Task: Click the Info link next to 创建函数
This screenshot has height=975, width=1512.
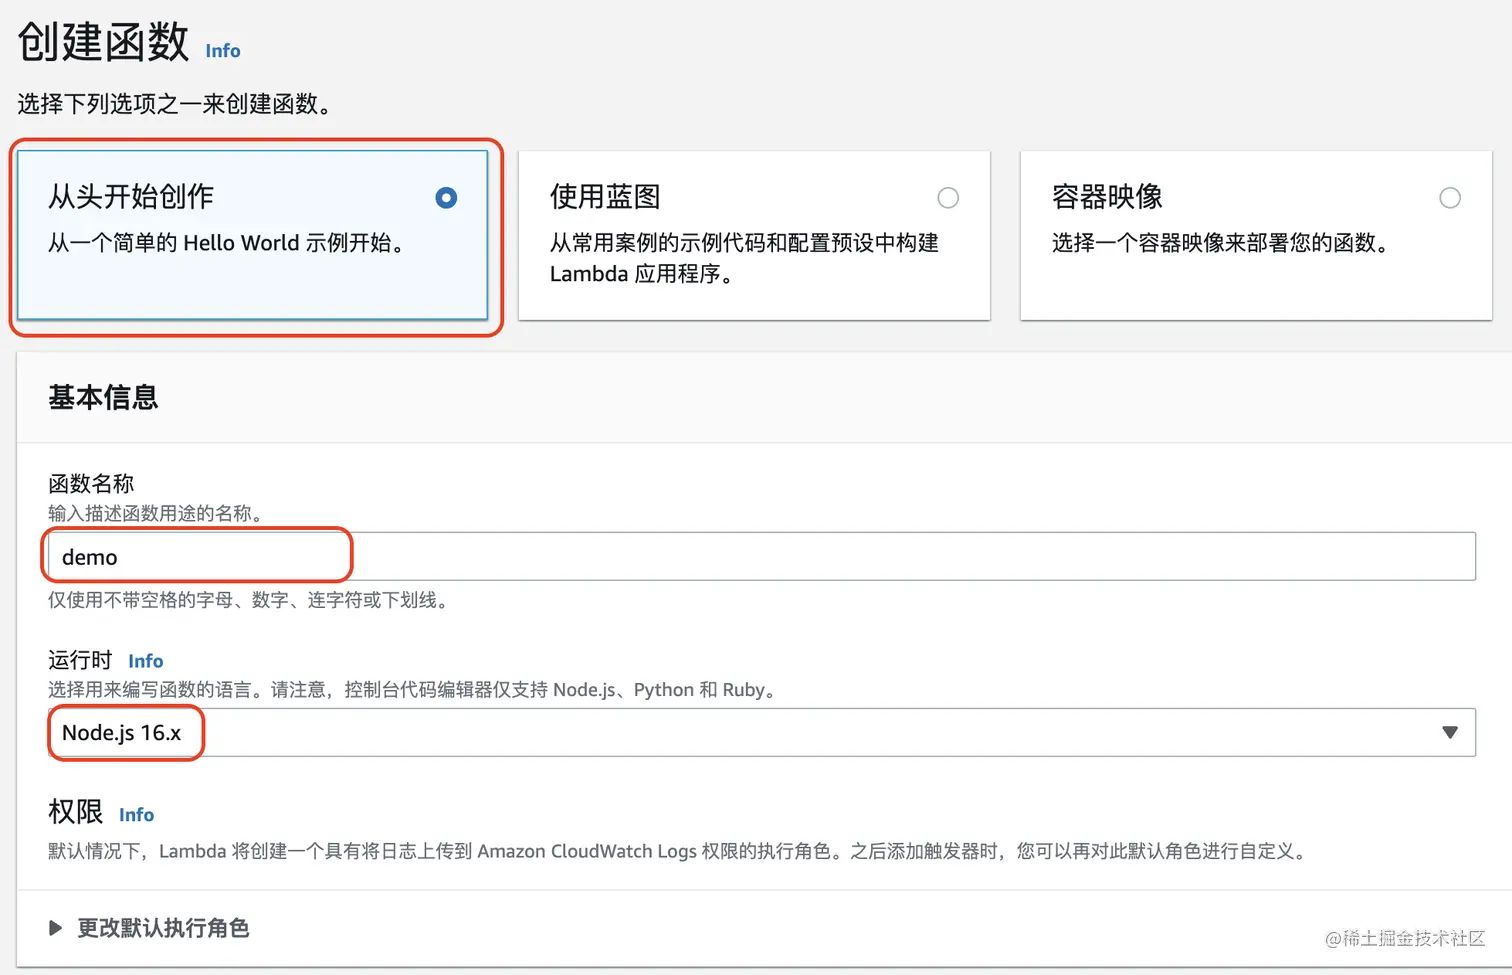Action: (222, 50)
